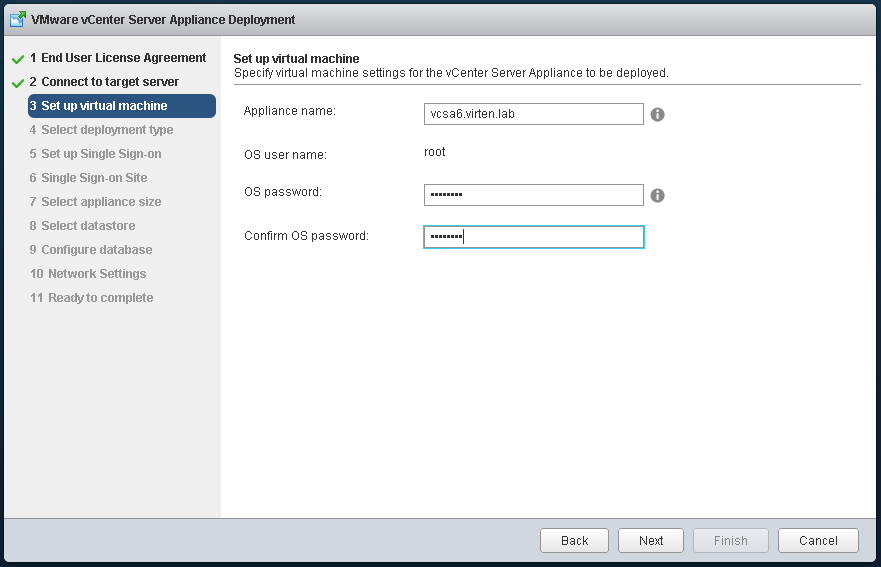The height and width of the screenshot is (567, 881).
Task: Click the disabled Finish button
Action: (730, 541)
